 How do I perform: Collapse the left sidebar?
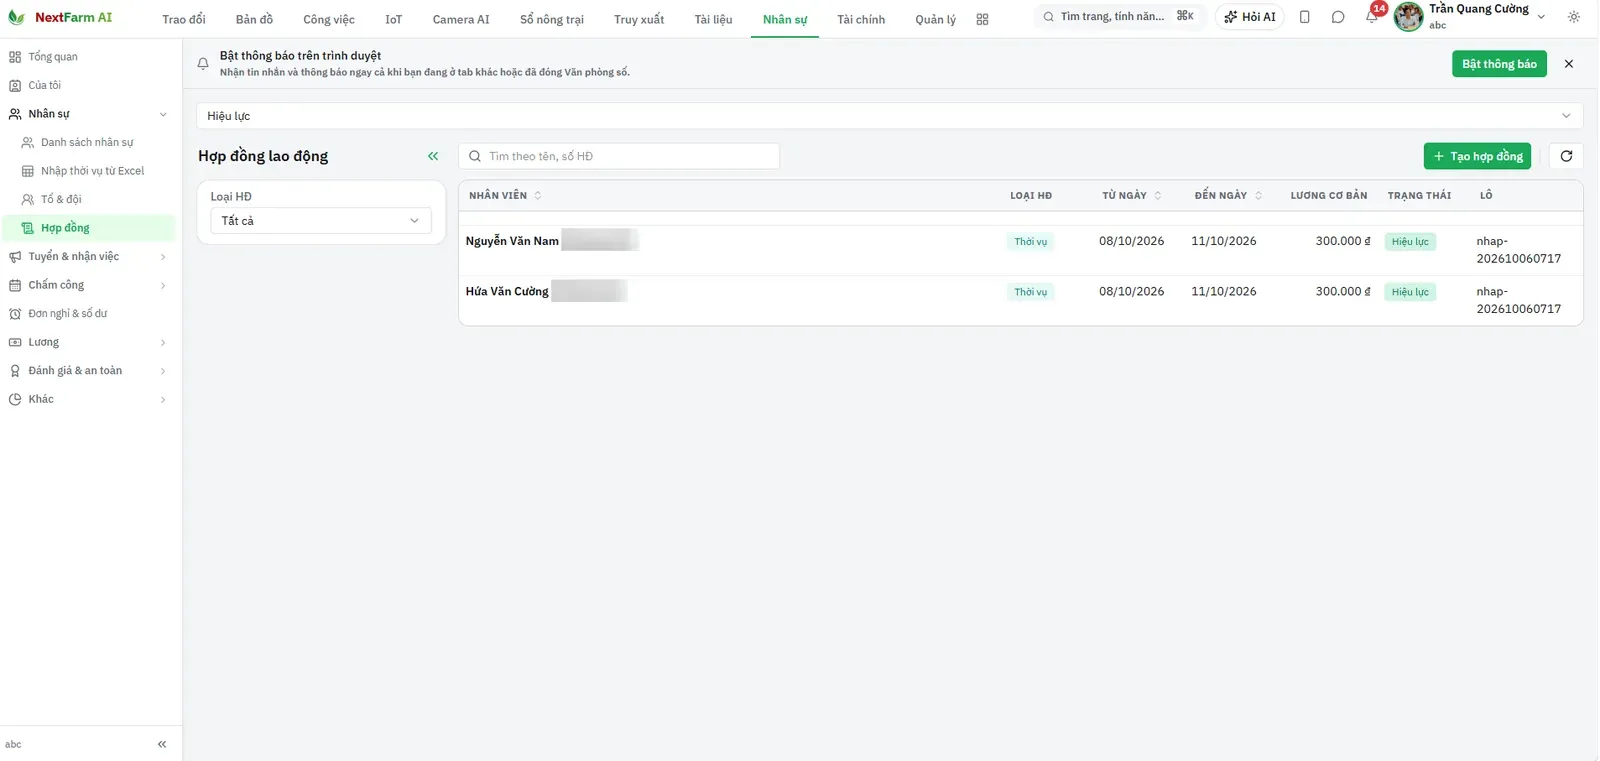click(x=162, y=744)
